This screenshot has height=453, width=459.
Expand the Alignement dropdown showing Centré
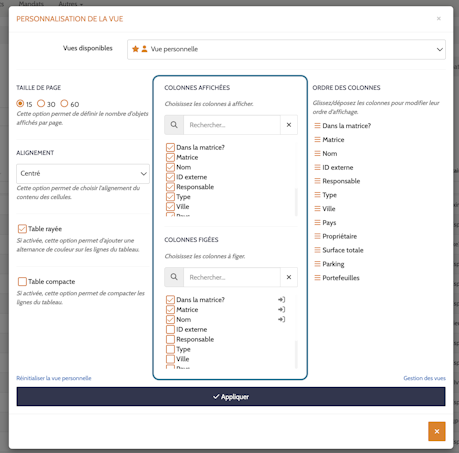pos(83,174)
